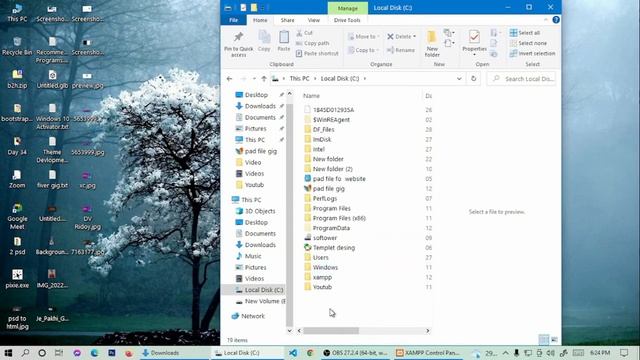Collapse the ribbon with the chevron
Image resolution: width=640 pixels, height=360 pixels.
pos(546,20)
